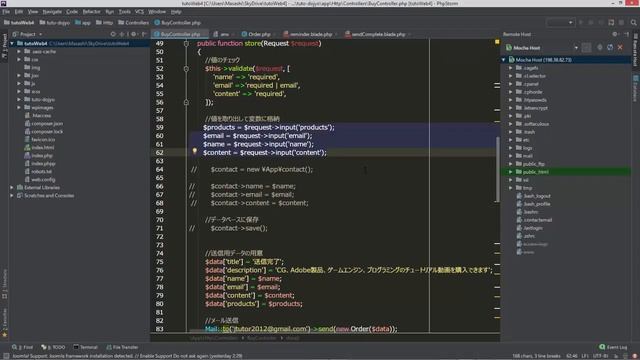Image resolution: width=640 pixels, height=360 pixels.
Task: Open the Find tool window
Action: click(x=22, y=347)
